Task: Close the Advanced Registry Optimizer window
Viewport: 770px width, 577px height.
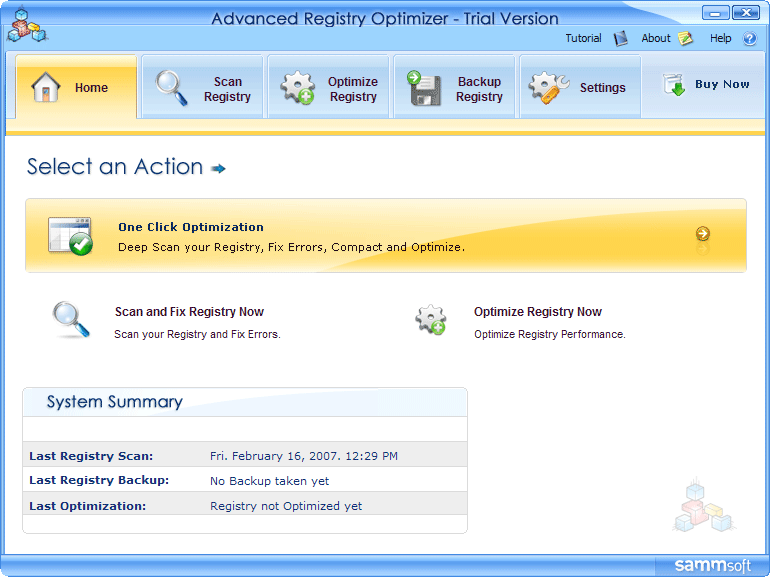Action: [x=745, y=13]
